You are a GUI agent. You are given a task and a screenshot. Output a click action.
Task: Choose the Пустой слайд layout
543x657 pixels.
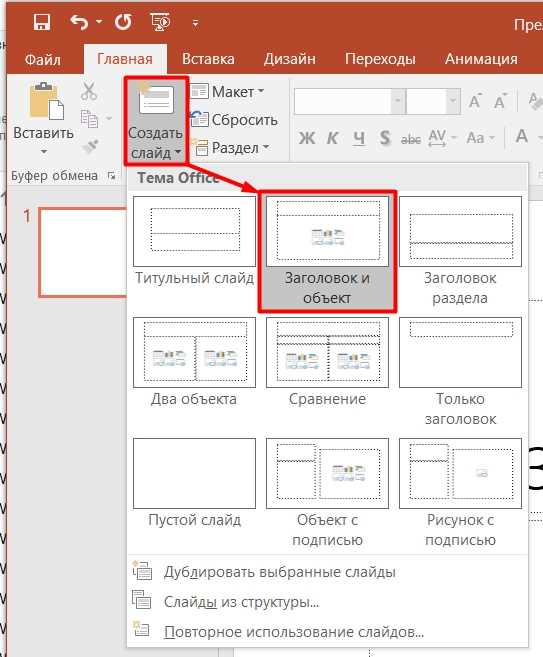click(194, 484)
